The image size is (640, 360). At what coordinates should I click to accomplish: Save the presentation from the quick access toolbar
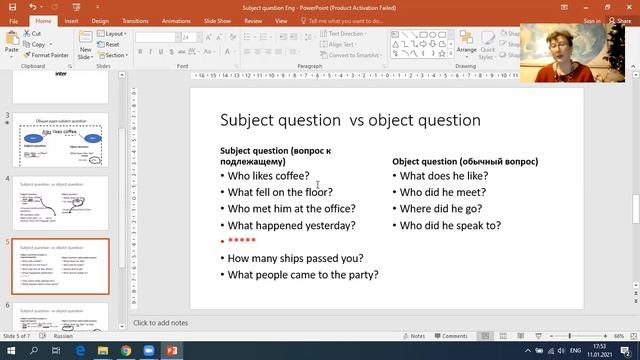[13, 7]
